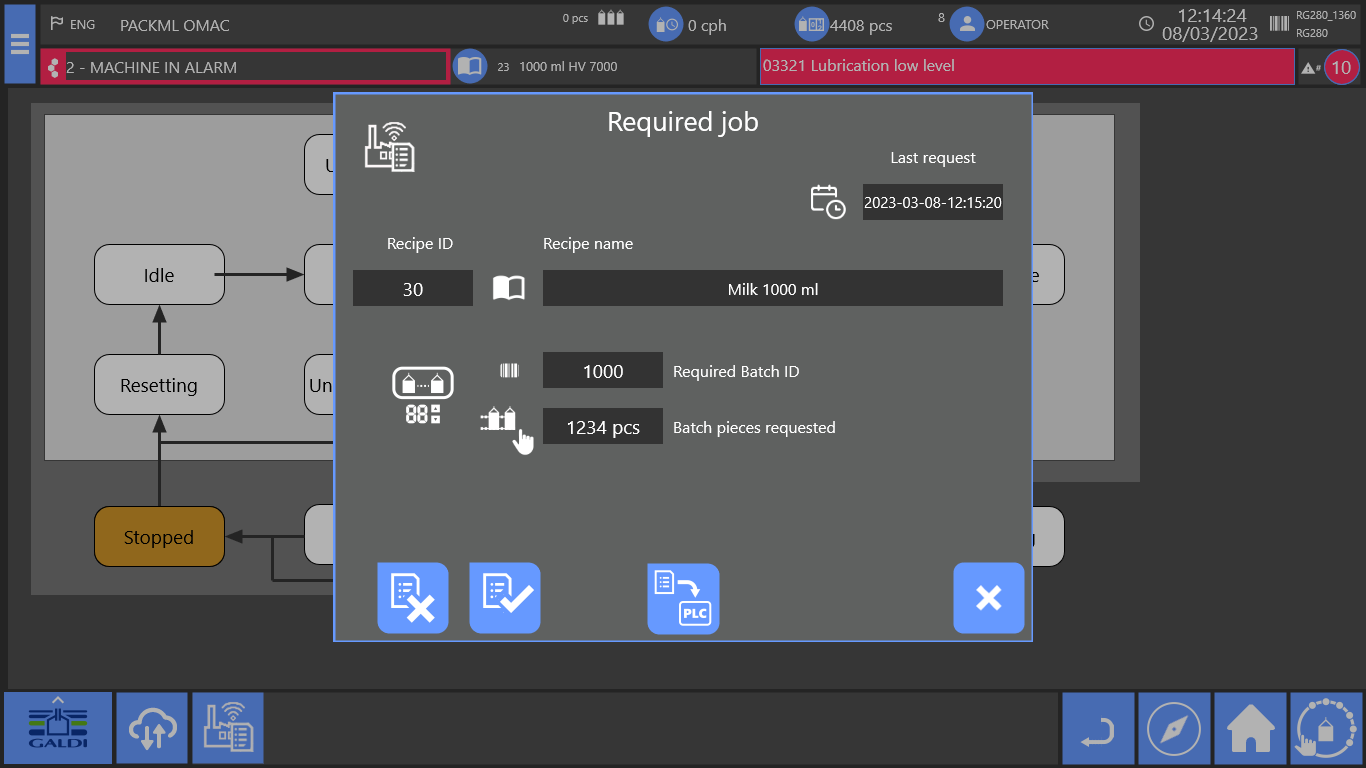This screenshot has width=1366, height=768.
Task: Go to the home screen
Action: (1250, 728)
